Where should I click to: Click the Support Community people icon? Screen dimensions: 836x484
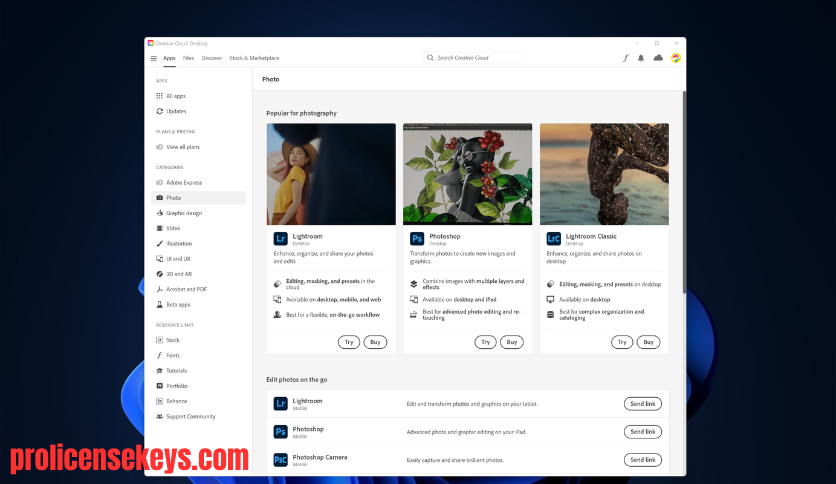159,416
